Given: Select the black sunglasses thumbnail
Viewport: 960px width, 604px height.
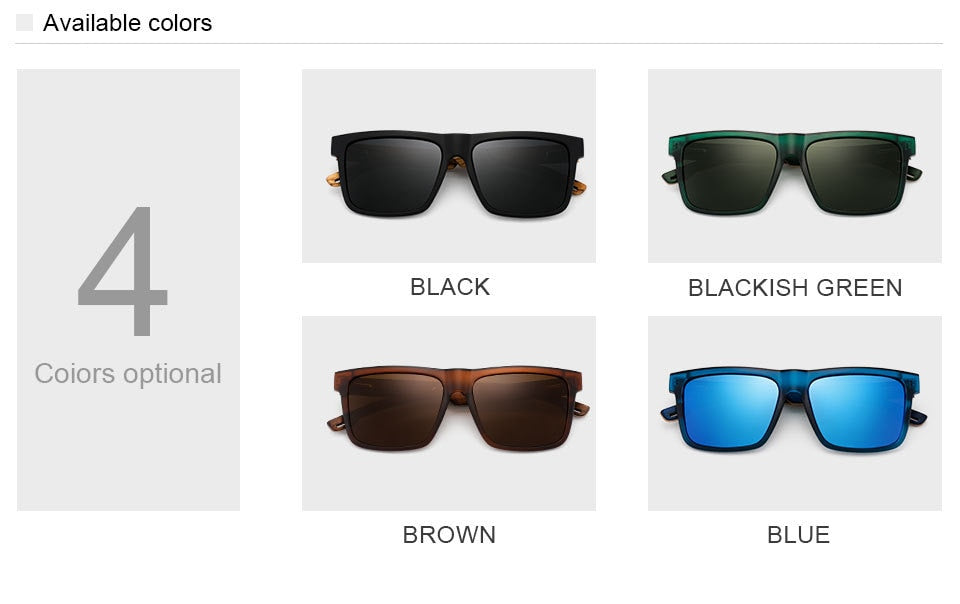Looking at the screenshot, I should point(449,166).
